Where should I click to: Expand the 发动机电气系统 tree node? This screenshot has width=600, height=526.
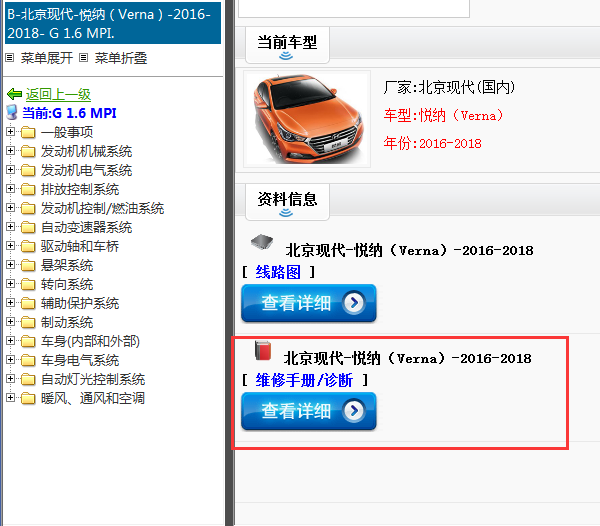coord(10,169)
